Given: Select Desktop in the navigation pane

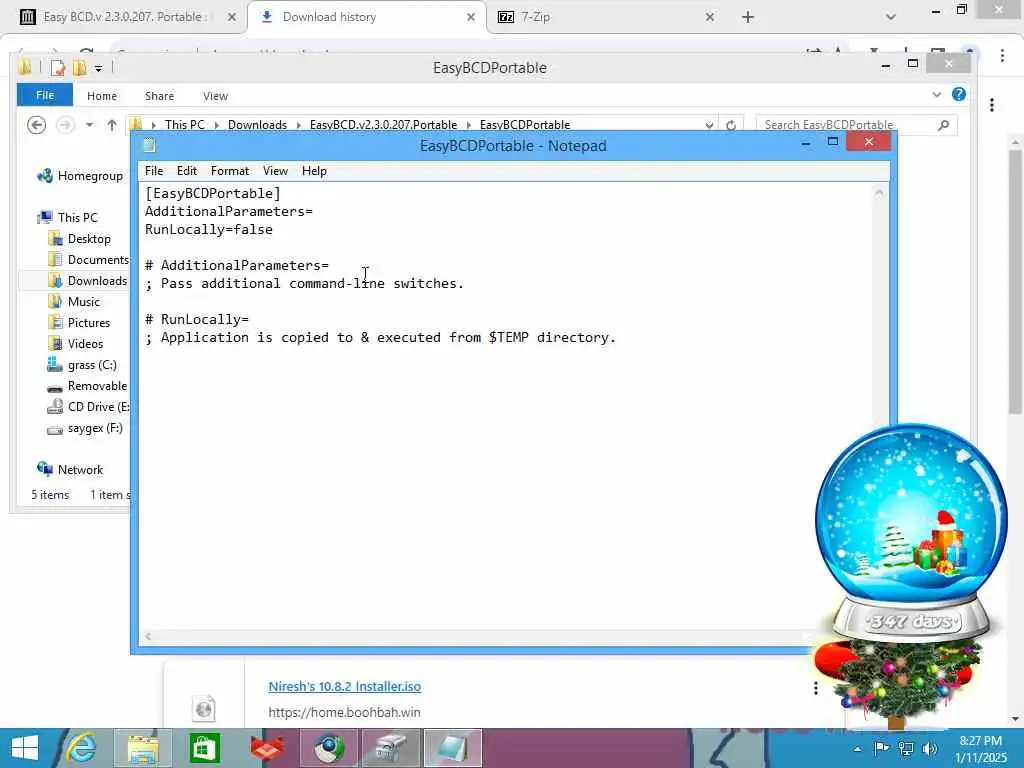Looking at the screenshot, I should tap(89, 239).
